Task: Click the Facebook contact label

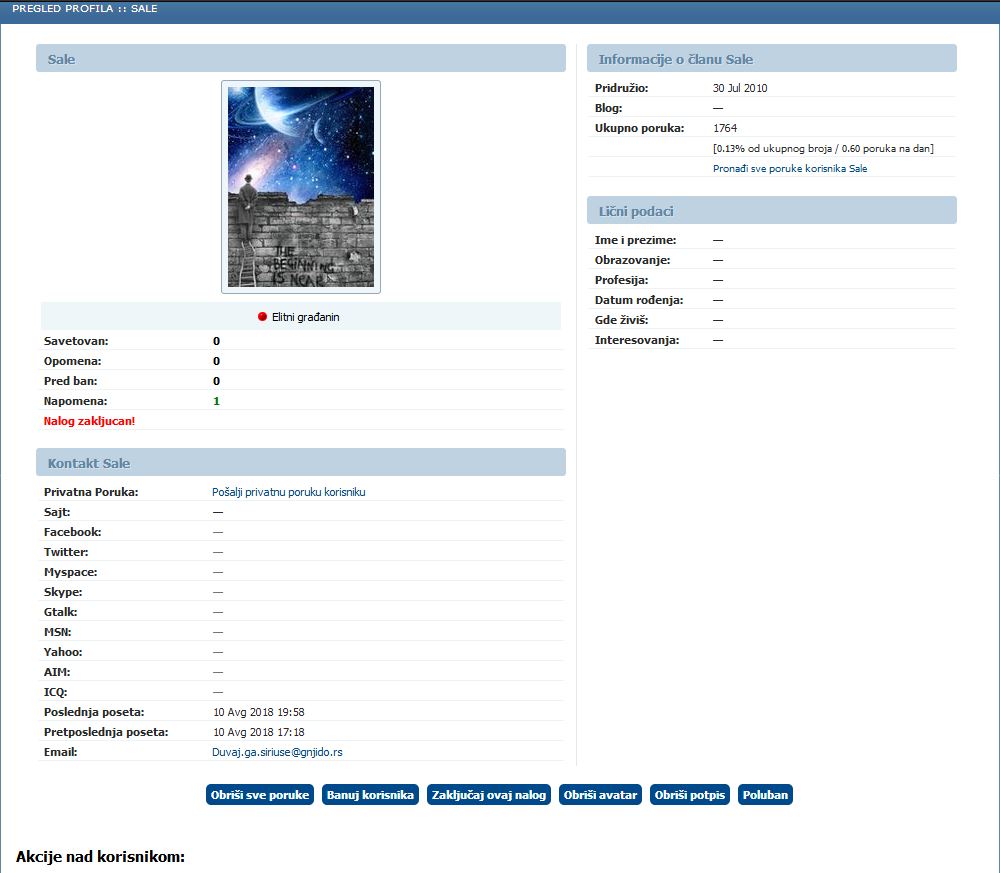Action: [x=72, y=532]
